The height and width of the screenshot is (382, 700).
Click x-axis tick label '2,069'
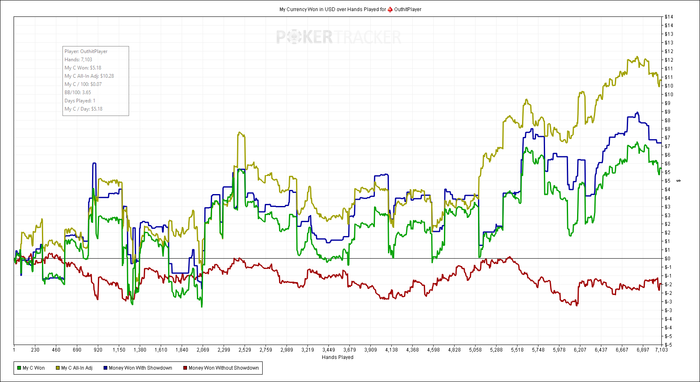[x=202, y=351]
